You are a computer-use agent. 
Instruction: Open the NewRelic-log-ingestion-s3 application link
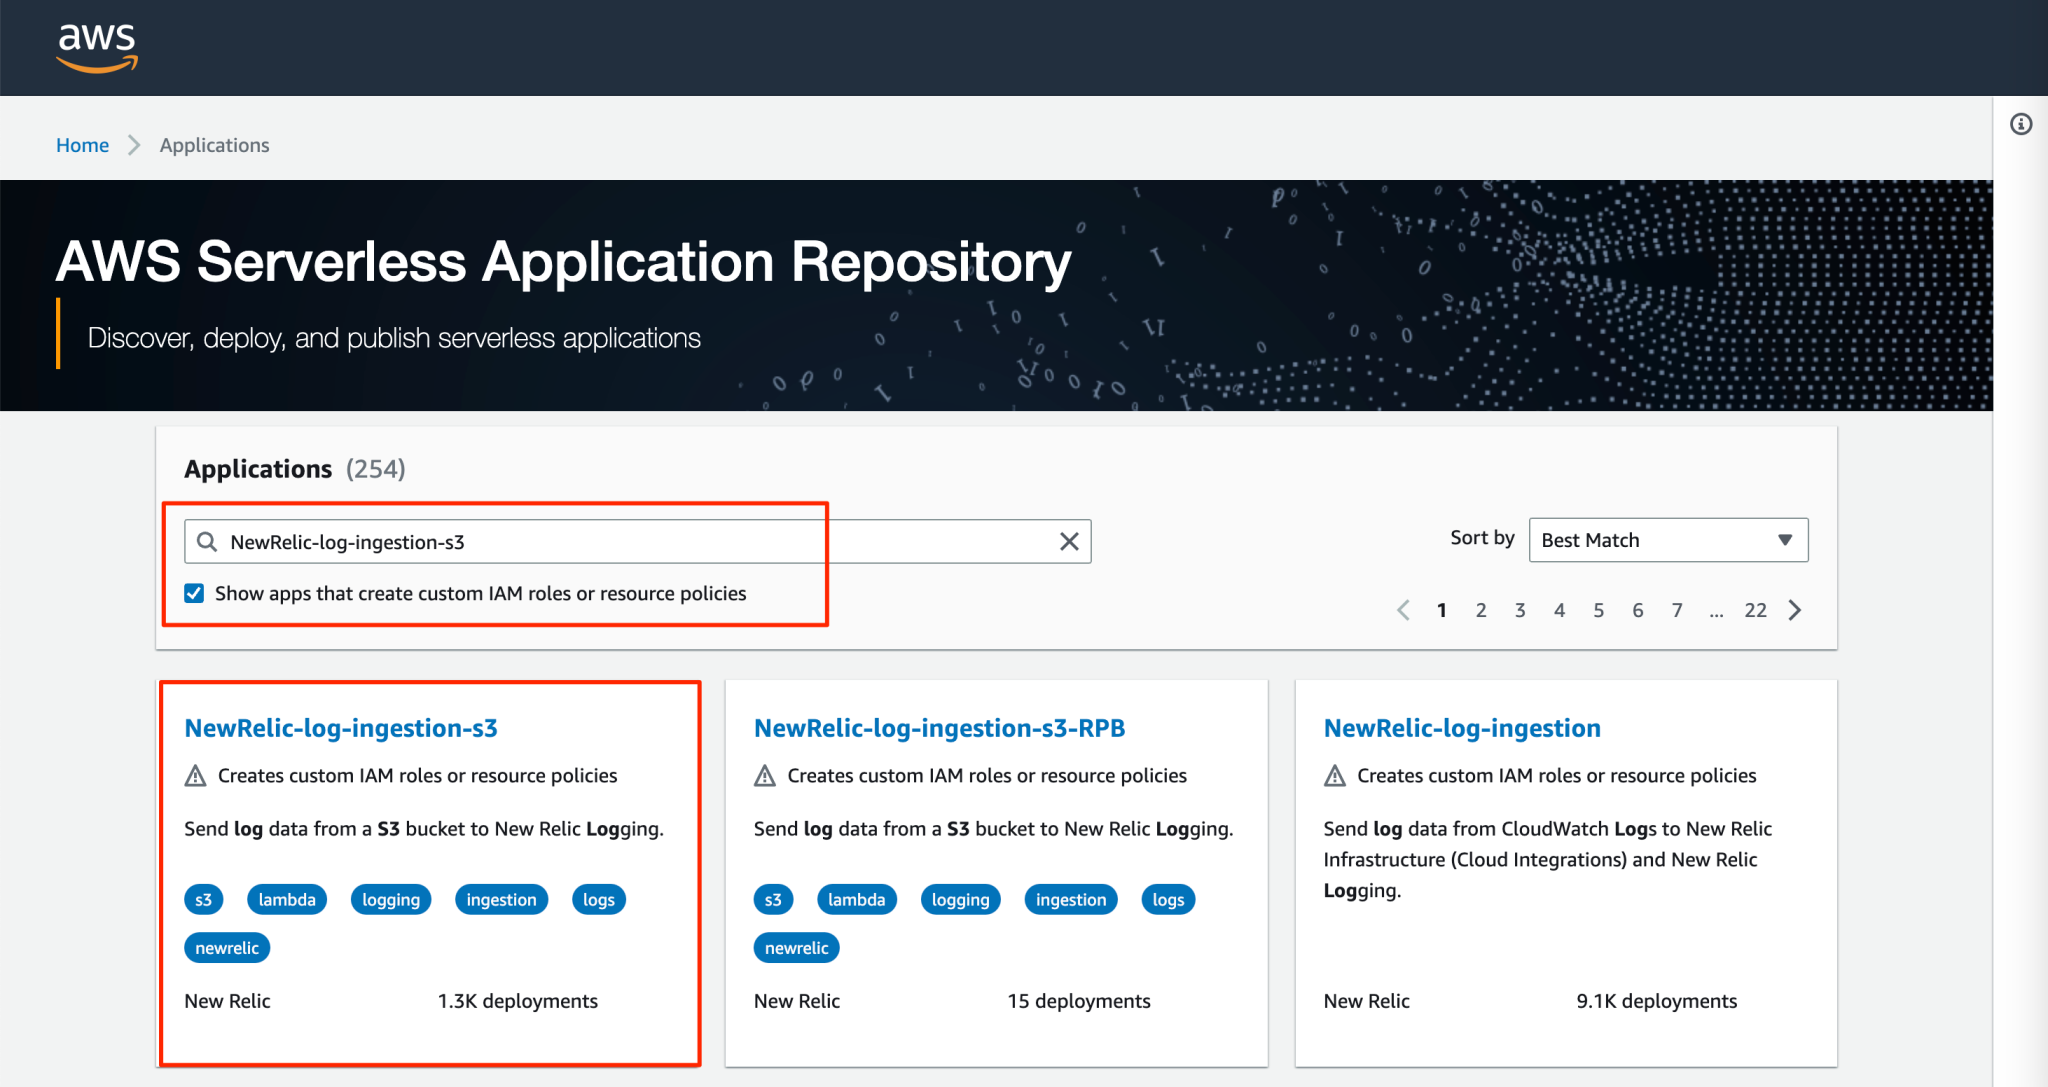[x=341, y=728]
